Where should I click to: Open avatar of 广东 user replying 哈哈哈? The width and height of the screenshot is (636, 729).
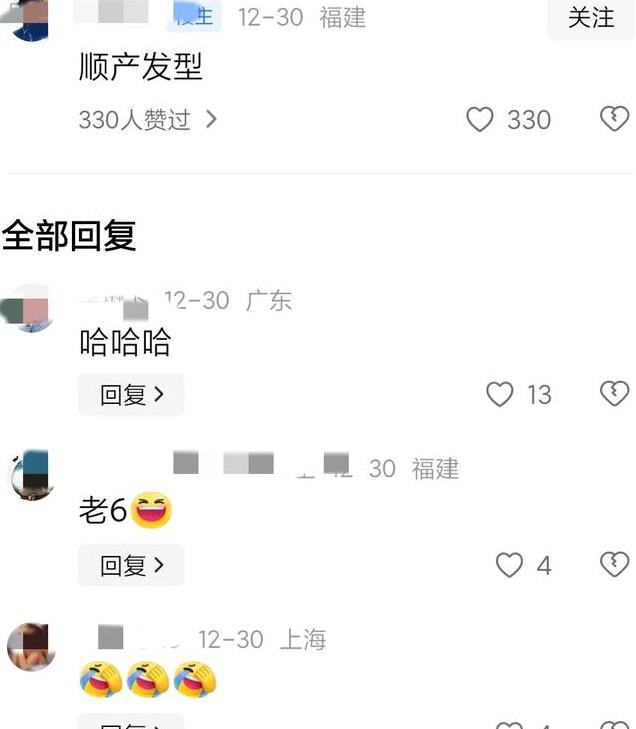[x=28, y=307]
